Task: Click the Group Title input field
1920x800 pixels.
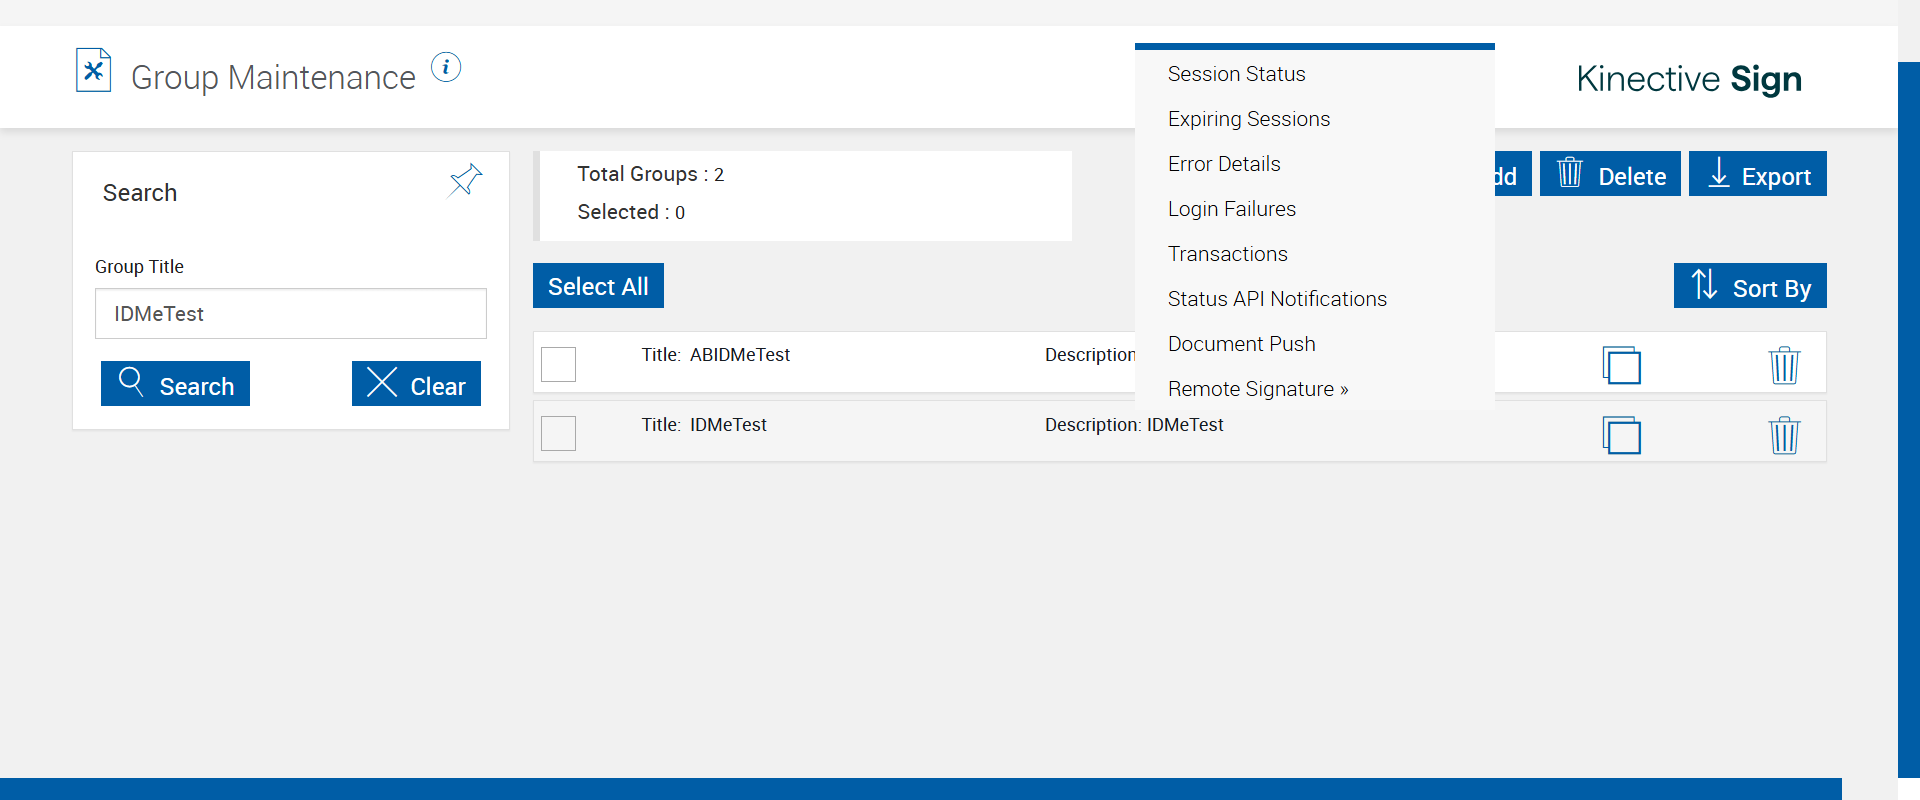Action: [290, 314]
